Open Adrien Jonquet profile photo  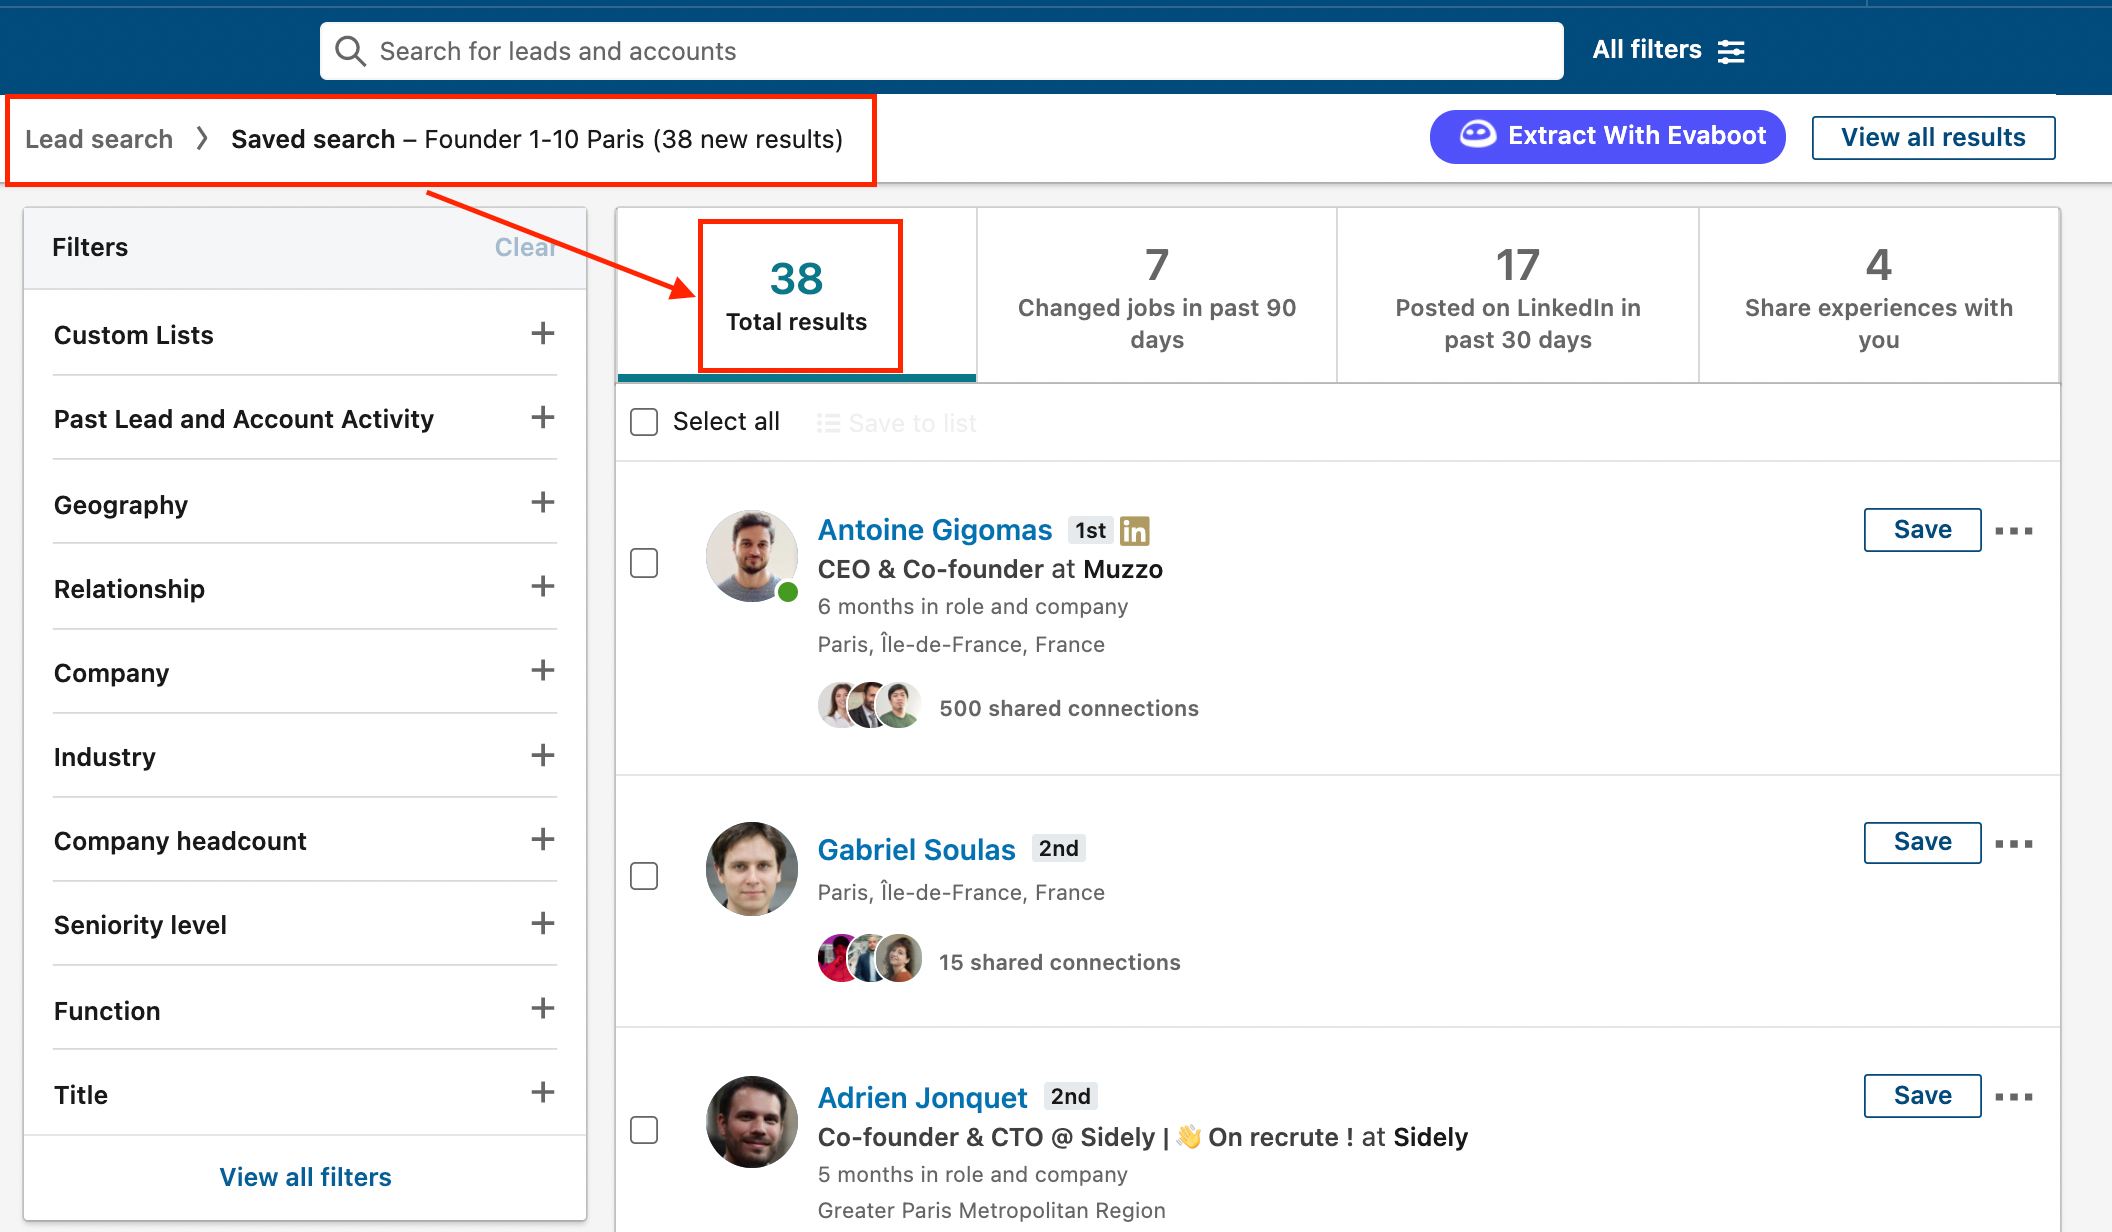pyautogui.click(x=752, y=1122)
